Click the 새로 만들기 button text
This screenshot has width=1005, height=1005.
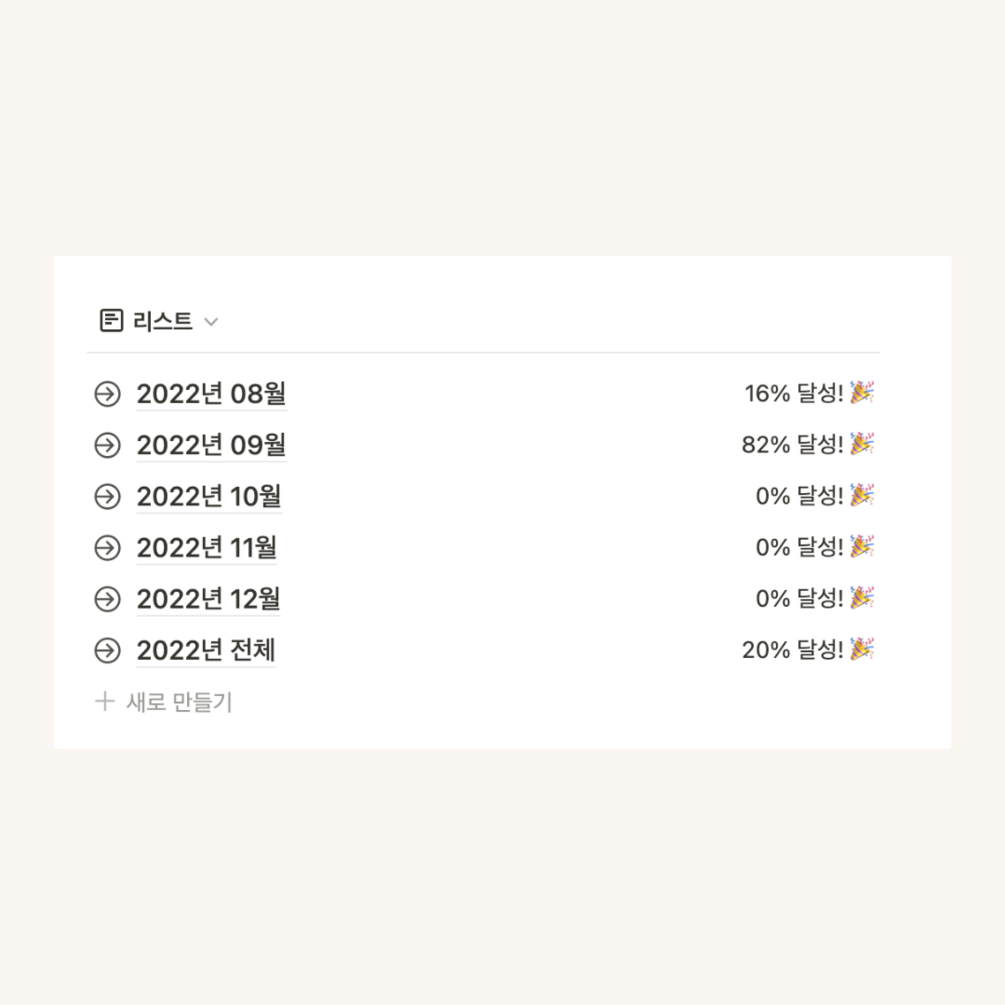pos(179,702)
